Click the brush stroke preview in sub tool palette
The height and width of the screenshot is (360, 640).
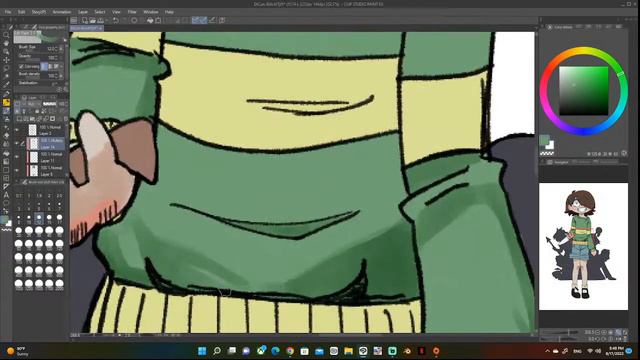tap(39, 38)
